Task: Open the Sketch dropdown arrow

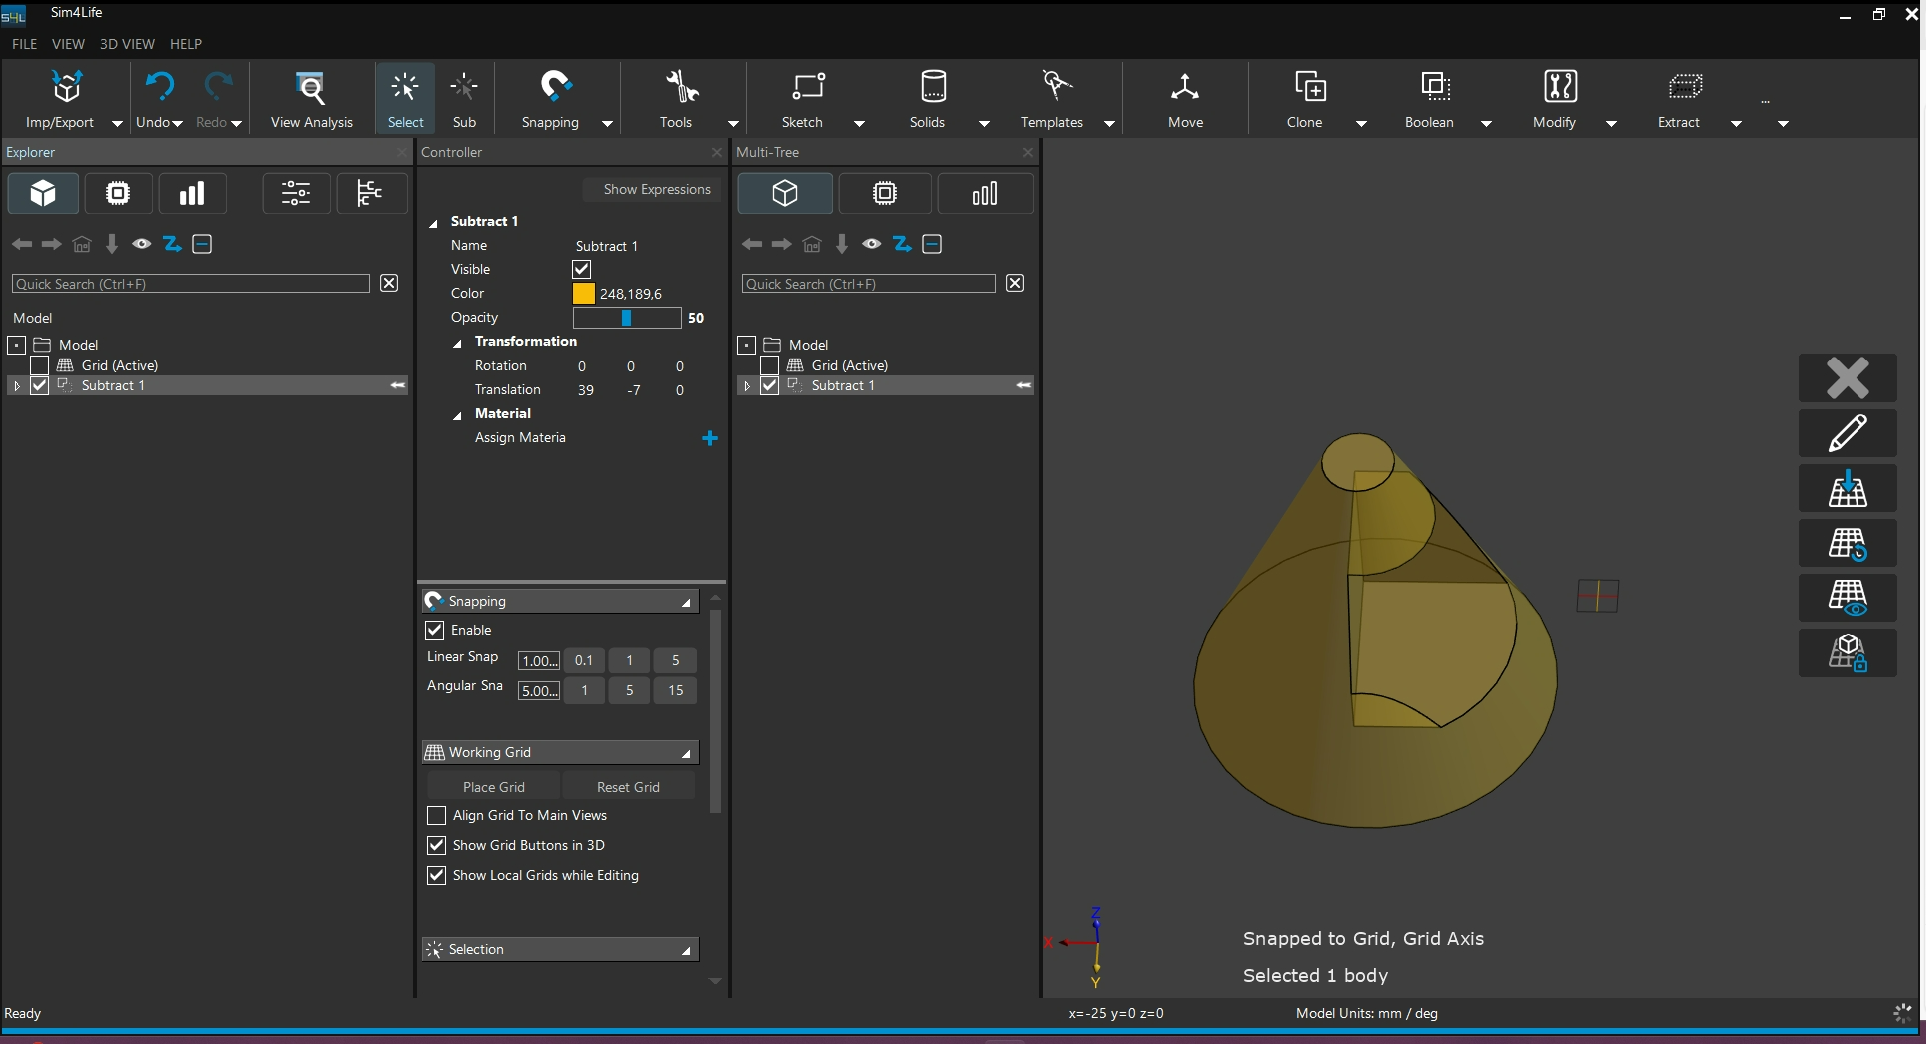Action: click(x=859, y=124)
